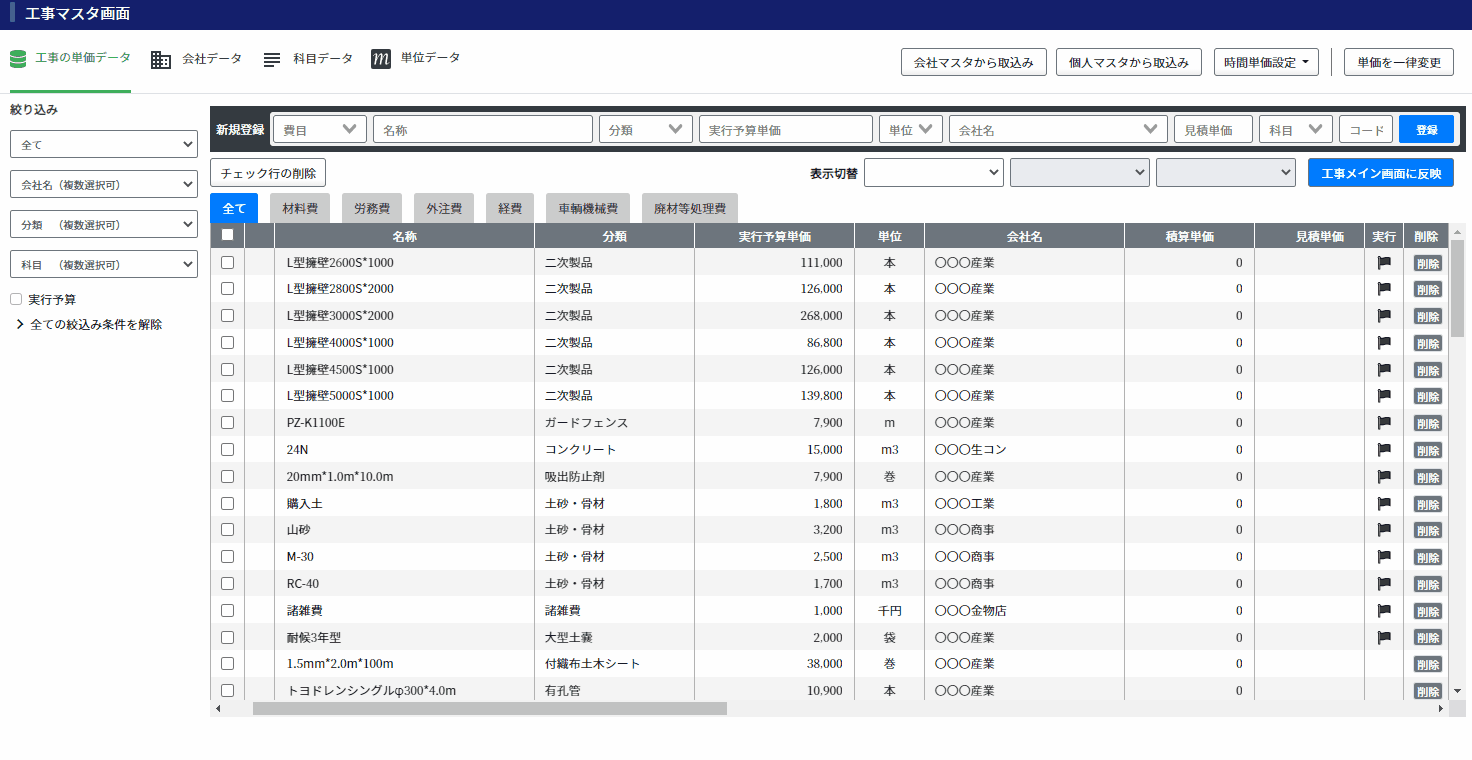Click the 見積単価 input field
Viewport: 1472px width, 760px height.
click(1213, 129)
